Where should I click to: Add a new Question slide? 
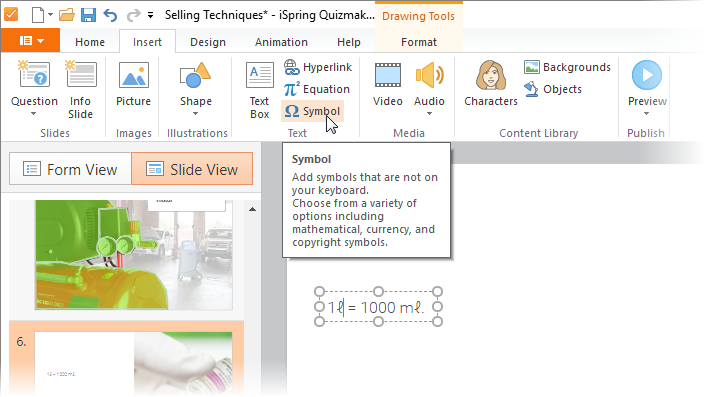[34, 83]
